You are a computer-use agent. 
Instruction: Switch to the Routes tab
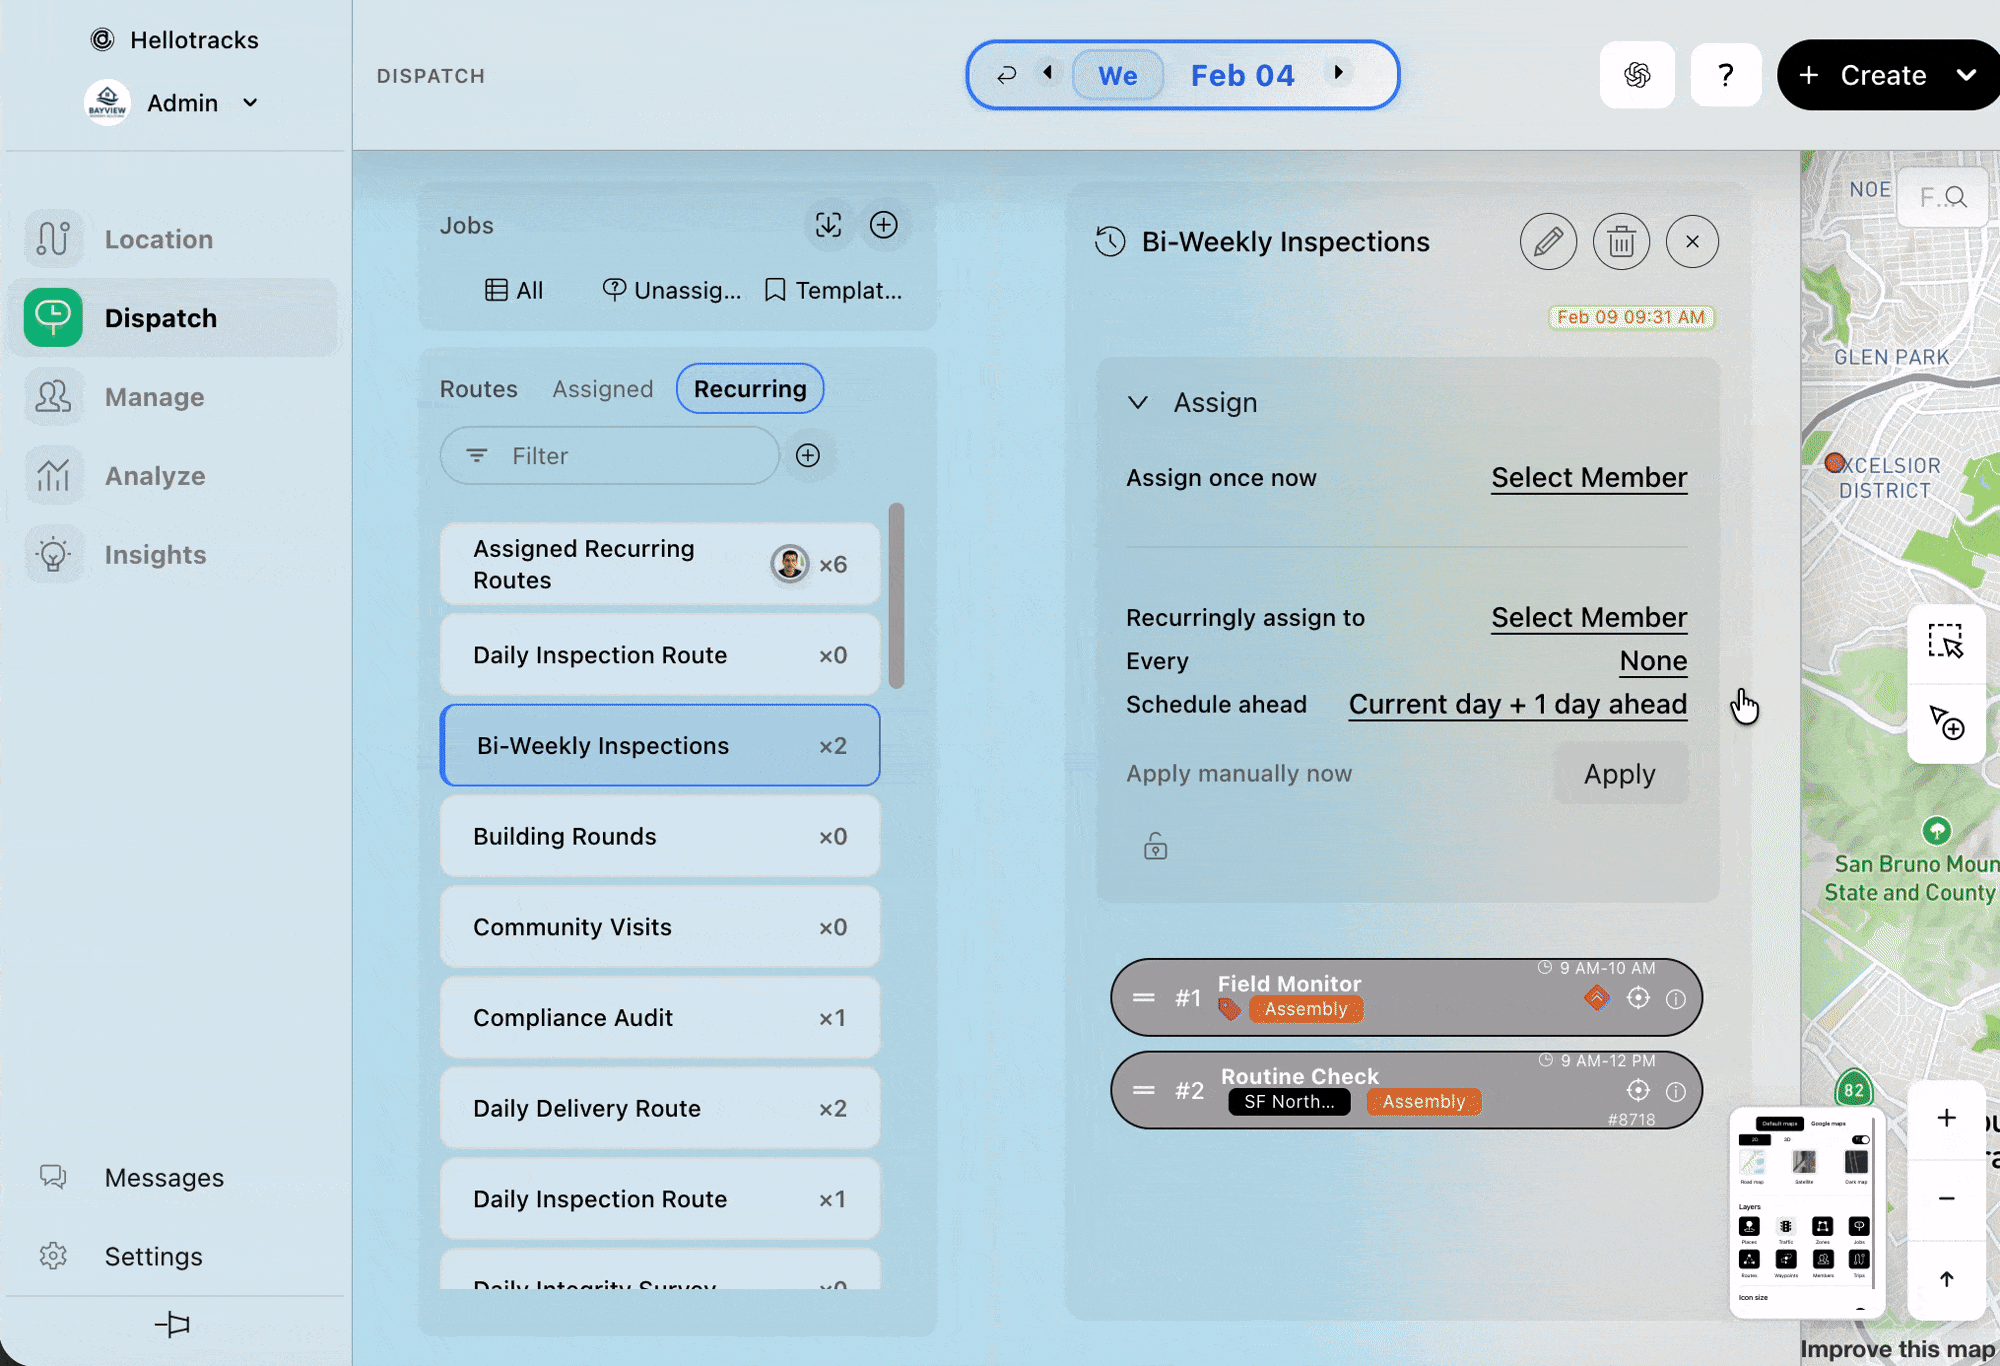tap(479, 389)
